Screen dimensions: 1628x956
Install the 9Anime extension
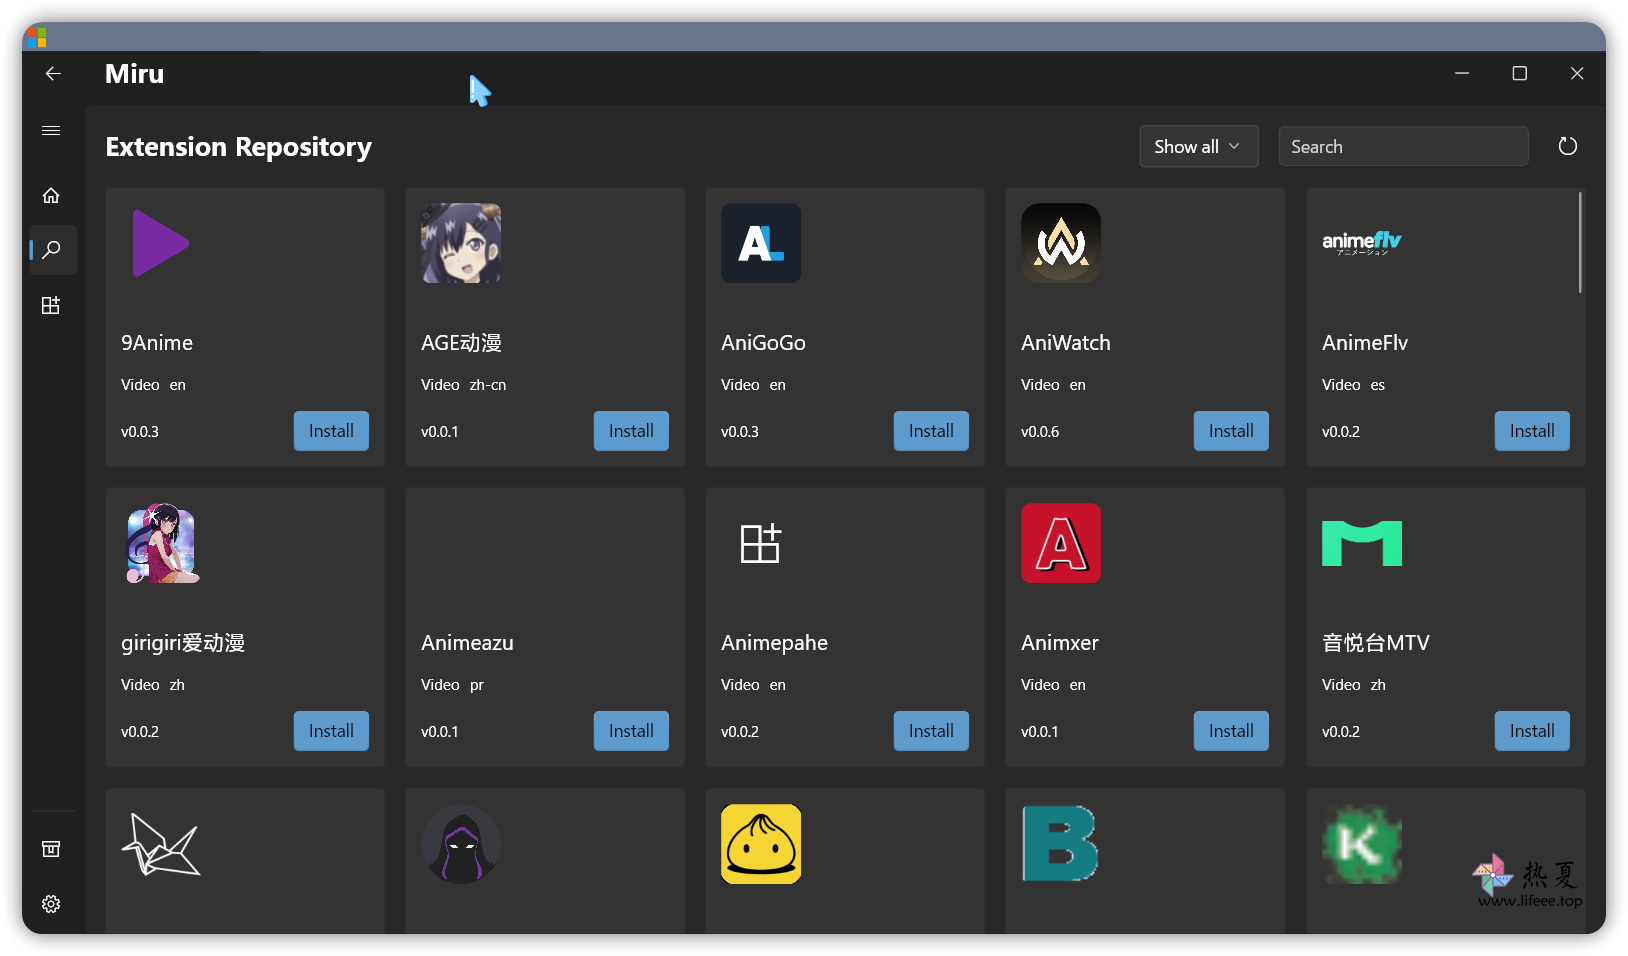(331, 431)
